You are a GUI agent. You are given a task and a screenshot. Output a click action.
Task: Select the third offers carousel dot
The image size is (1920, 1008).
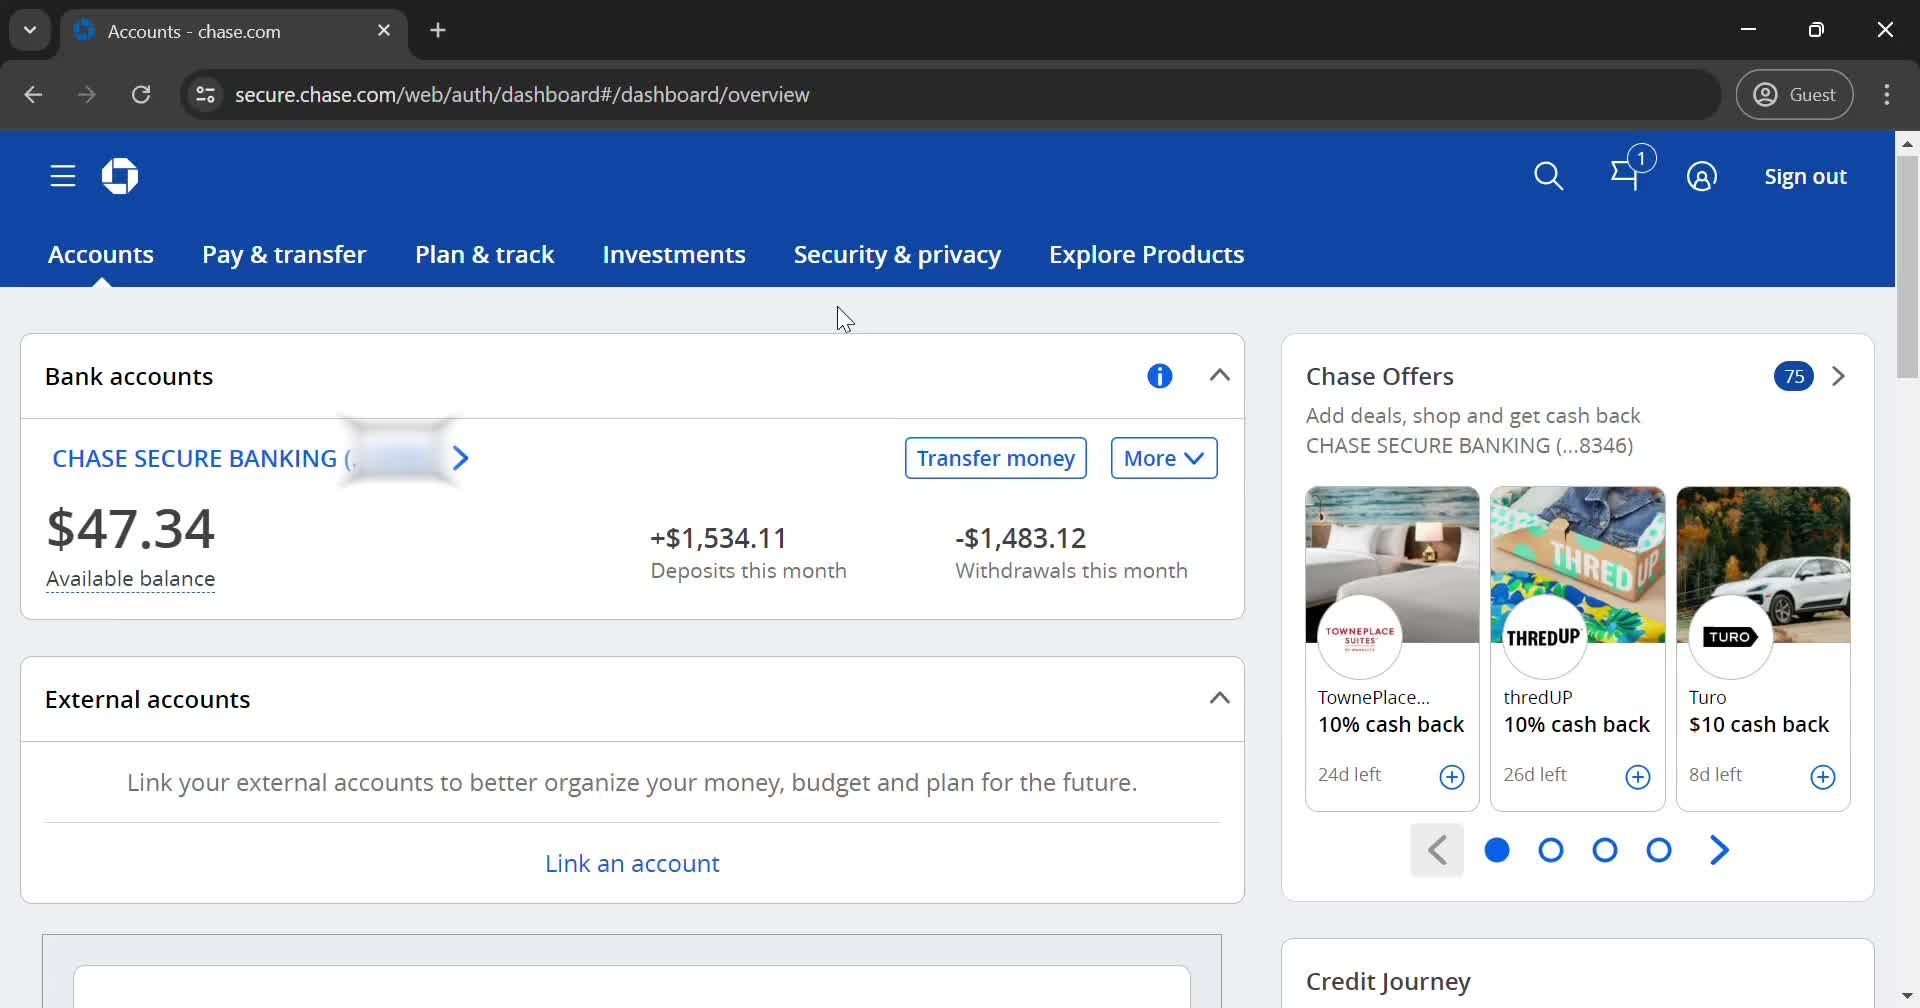point(1604,850)
